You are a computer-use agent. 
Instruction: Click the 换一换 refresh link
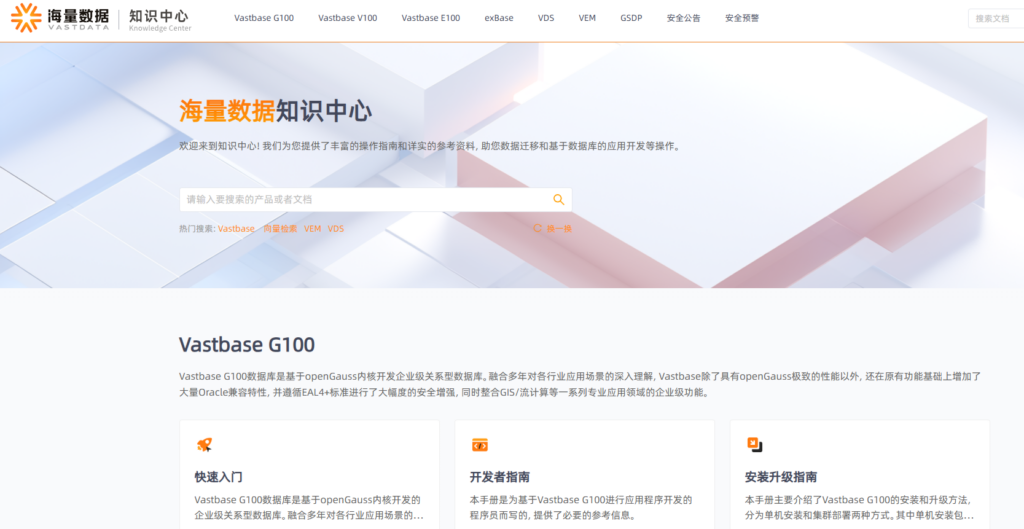pos(559,229)
